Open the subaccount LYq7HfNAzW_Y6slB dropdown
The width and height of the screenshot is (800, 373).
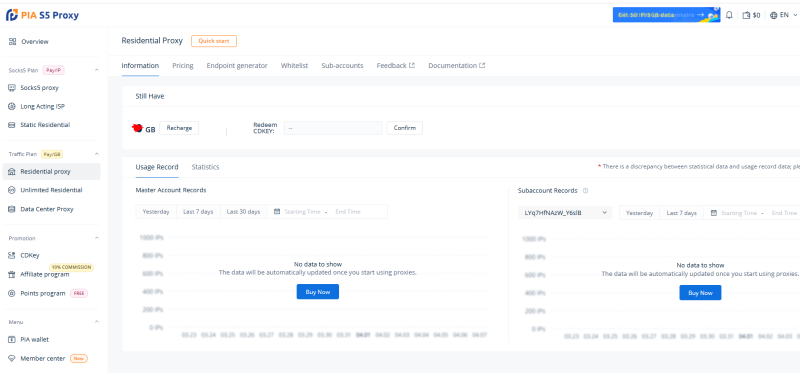point(565,213)
